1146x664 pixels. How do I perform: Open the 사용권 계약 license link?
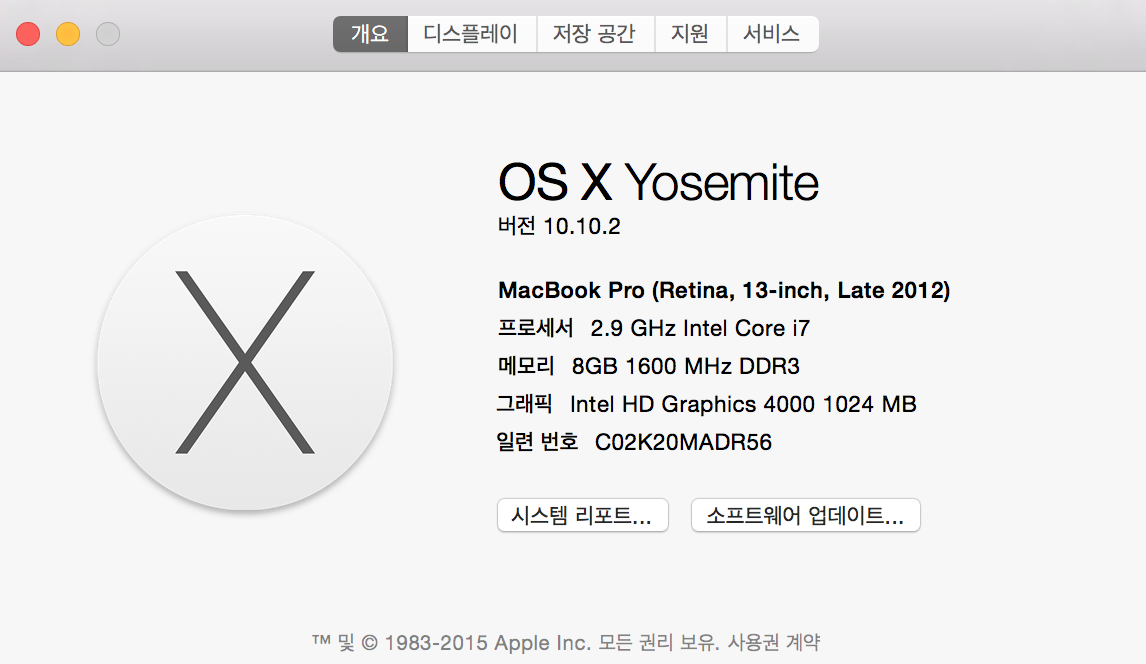787,642
